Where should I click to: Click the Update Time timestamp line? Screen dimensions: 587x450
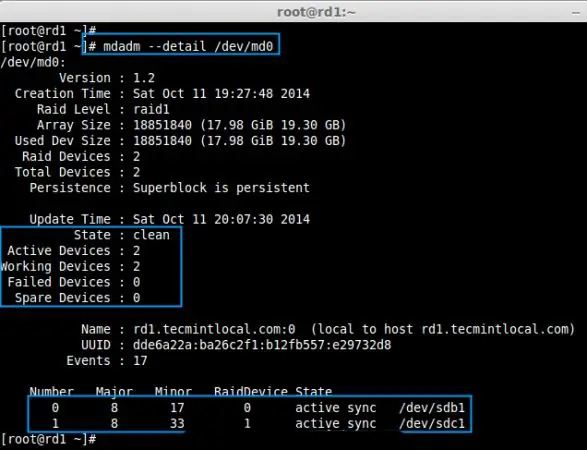pyautogui.click(x=170, y=219)
